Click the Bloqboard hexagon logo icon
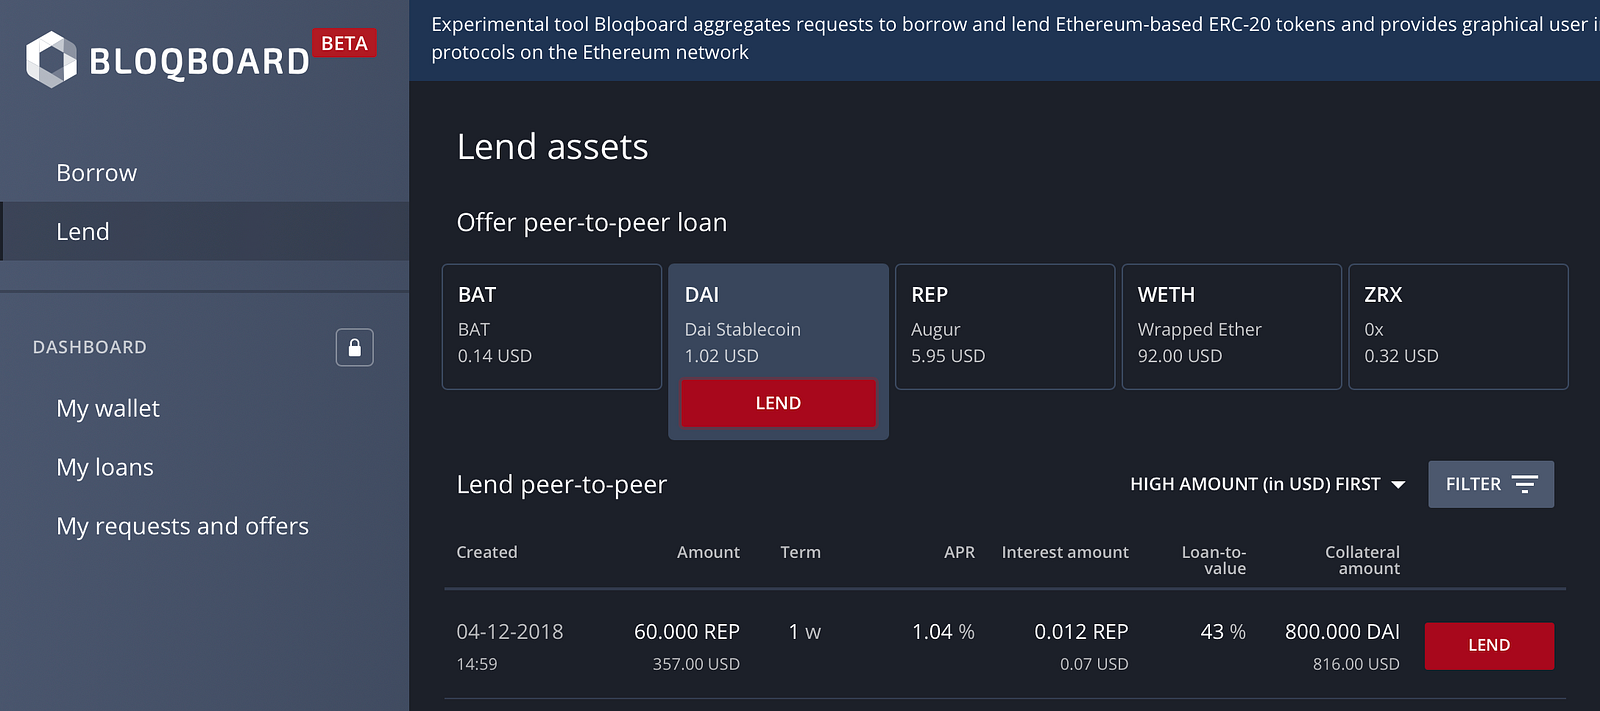Screen dimensions: 1600x711 coord(51,59)
